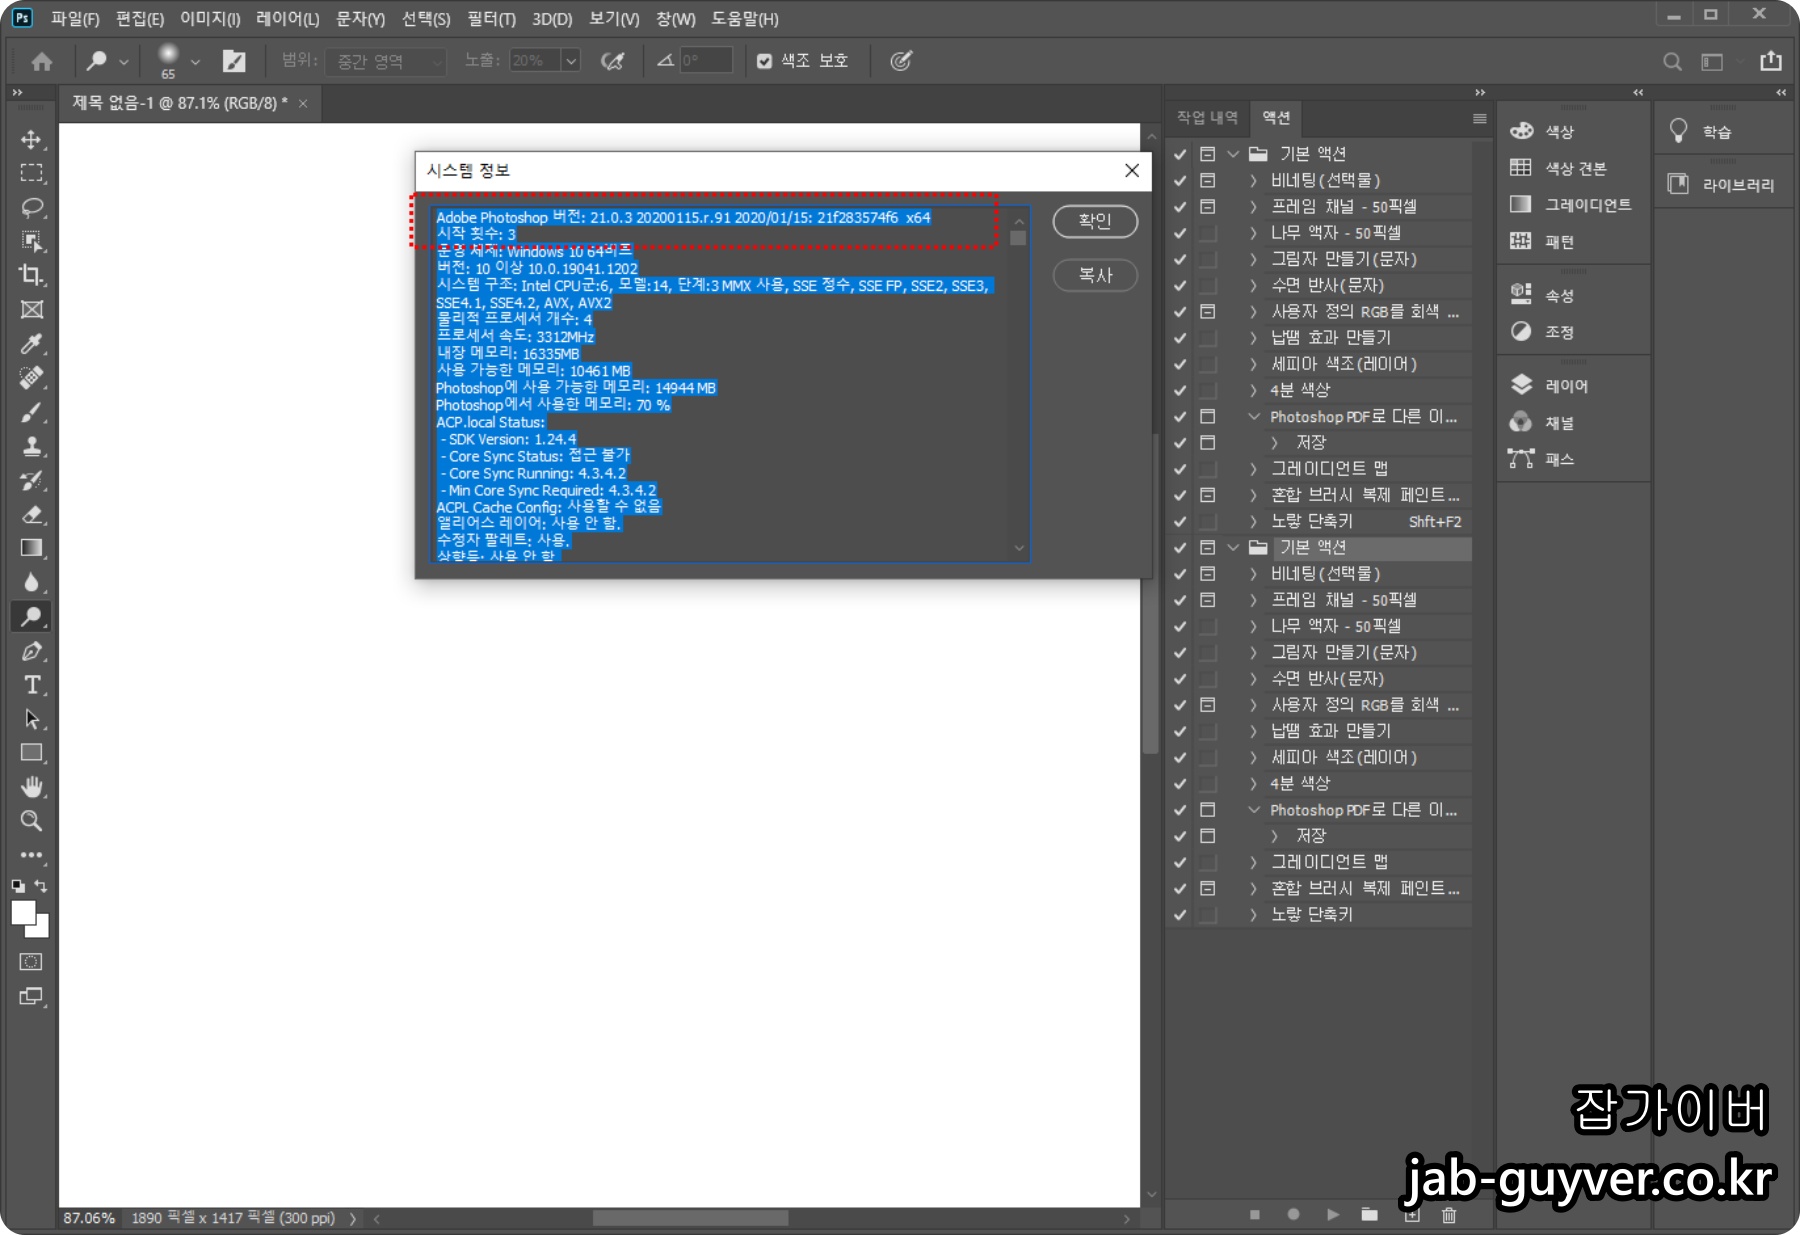Toggle Quick Mask mode icon
The height and width of the screenshot is (1235, 1800).
pos(32,962)
